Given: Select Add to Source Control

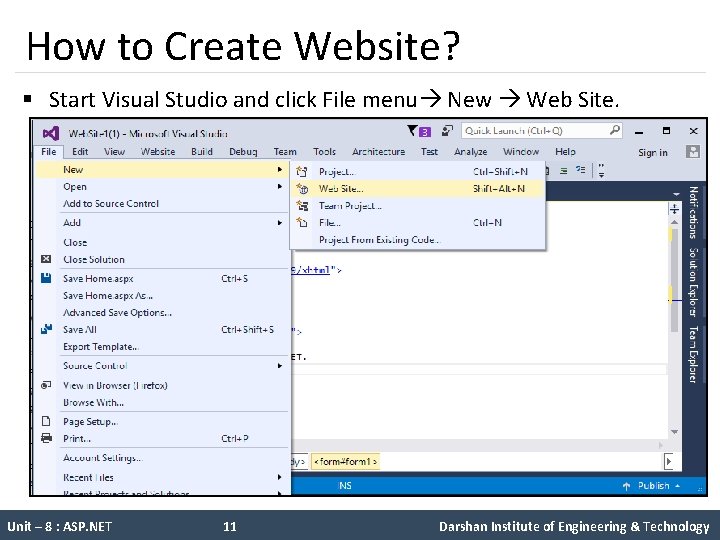Looking at the screenshot, I should [x=163, y=203].
